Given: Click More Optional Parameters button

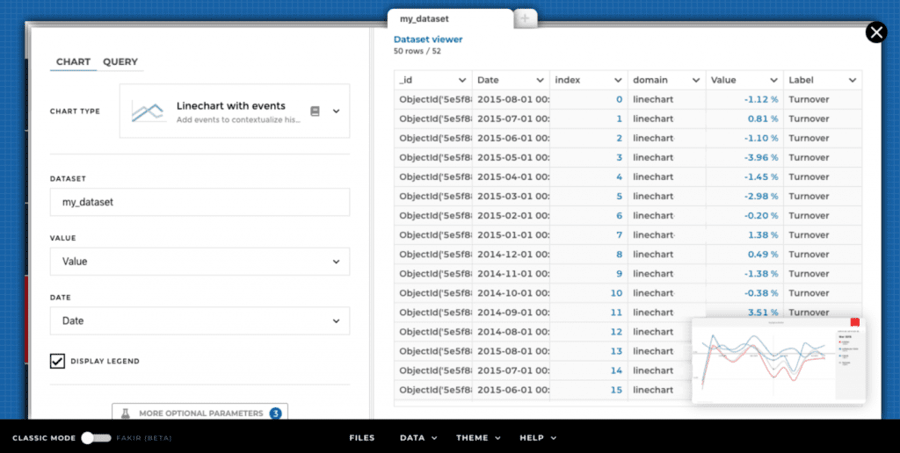Looking at the screenshot, I should click(x=200, y=413).
